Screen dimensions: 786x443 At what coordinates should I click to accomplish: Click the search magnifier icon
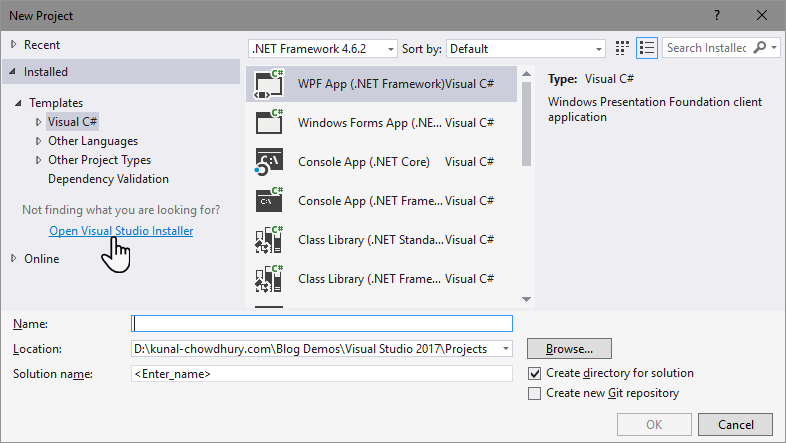click(760, 48)
